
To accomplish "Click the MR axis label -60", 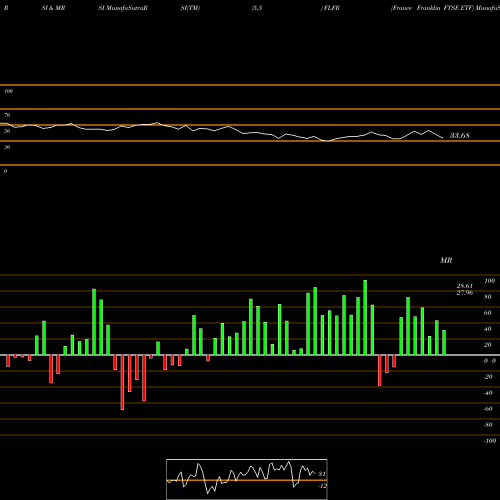I will [488, 409].
